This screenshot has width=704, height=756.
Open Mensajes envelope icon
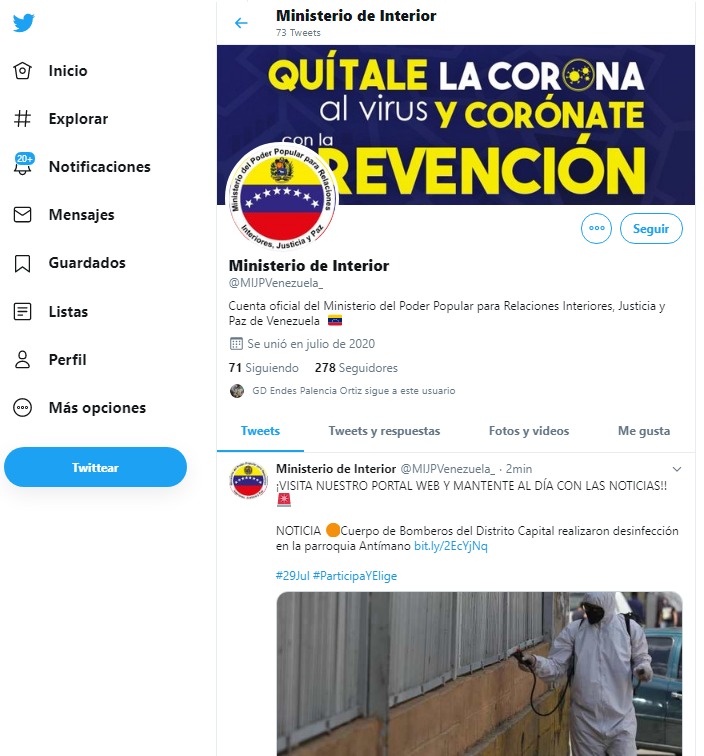pos(22,215)
